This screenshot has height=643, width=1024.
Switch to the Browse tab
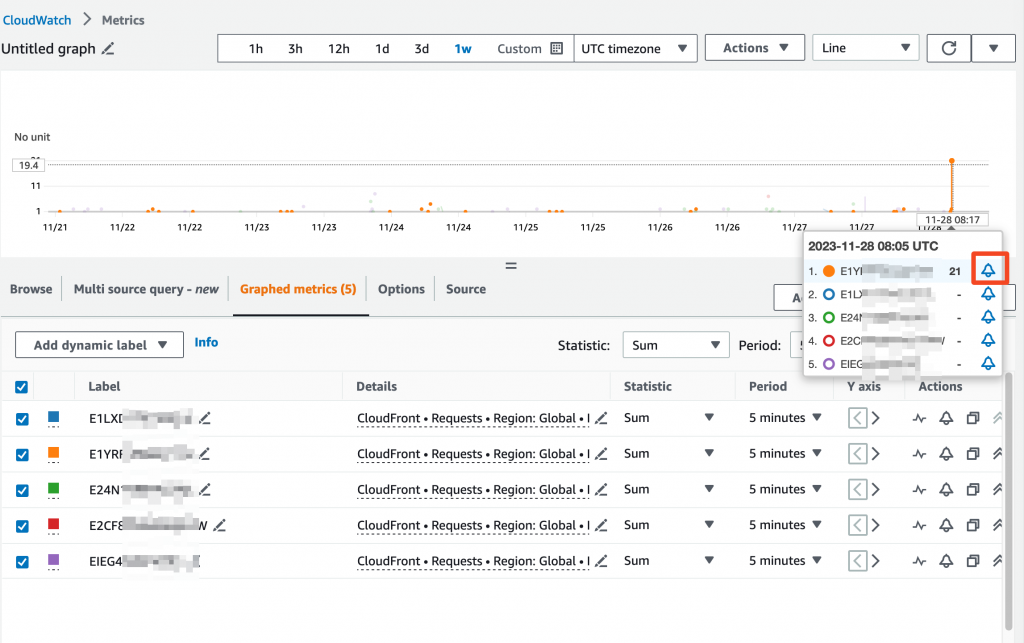31,289
